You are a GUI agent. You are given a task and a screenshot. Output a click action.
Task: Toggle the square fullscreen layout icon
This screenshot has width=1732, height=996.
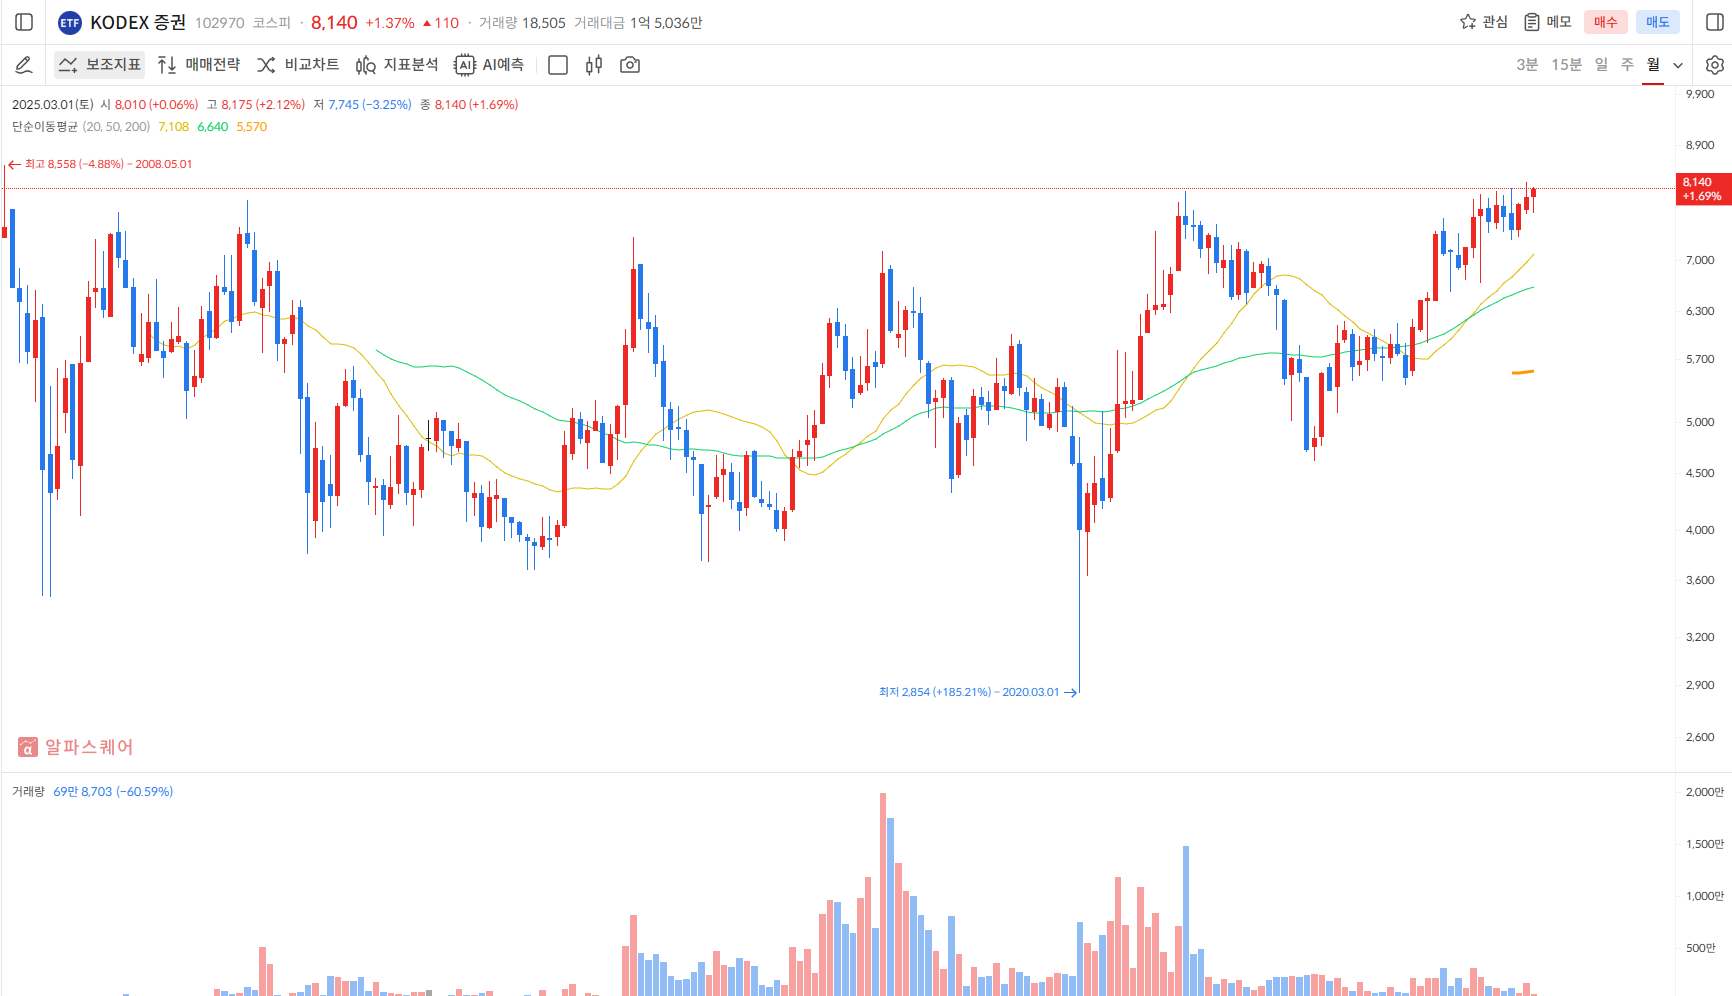tap(558, 65)
